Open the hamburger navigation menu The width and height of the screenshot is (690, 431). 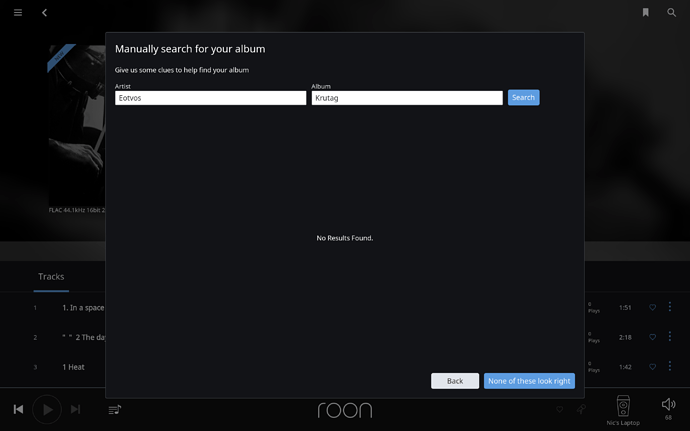[x=18, y=13]
